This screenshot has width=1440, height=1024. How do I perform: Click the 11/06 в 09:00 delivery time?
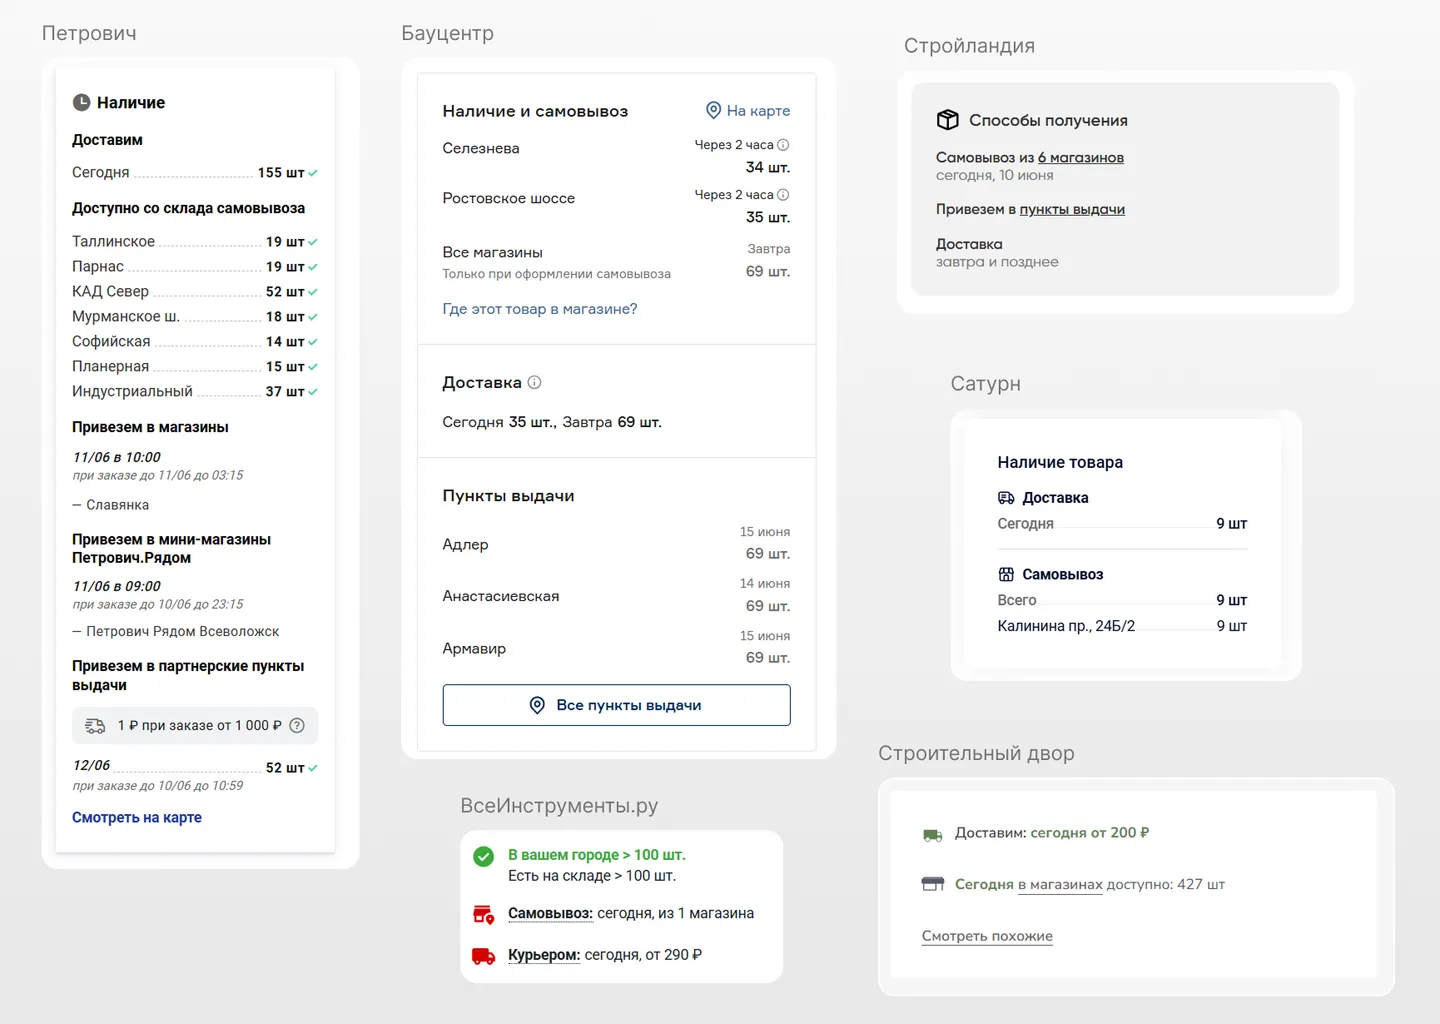point(116,586)
